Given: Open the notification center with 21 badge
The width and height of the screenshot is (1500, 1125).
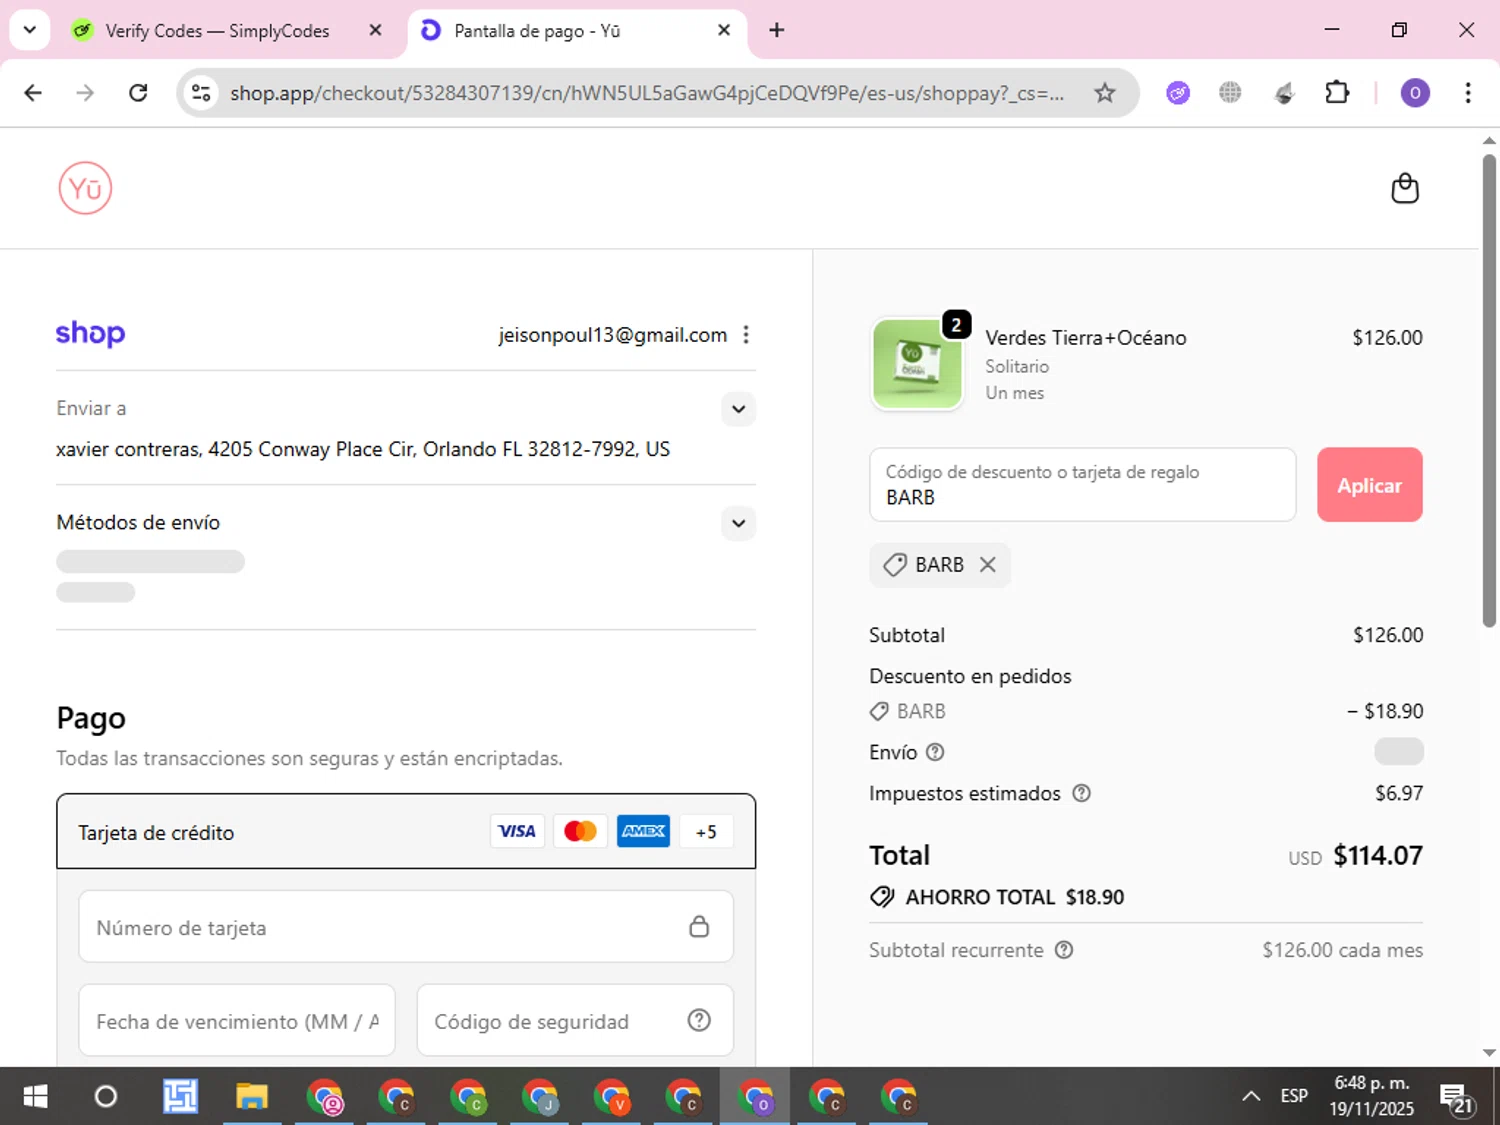Looking at the screenshot, I should (x=1457, y=1098).
